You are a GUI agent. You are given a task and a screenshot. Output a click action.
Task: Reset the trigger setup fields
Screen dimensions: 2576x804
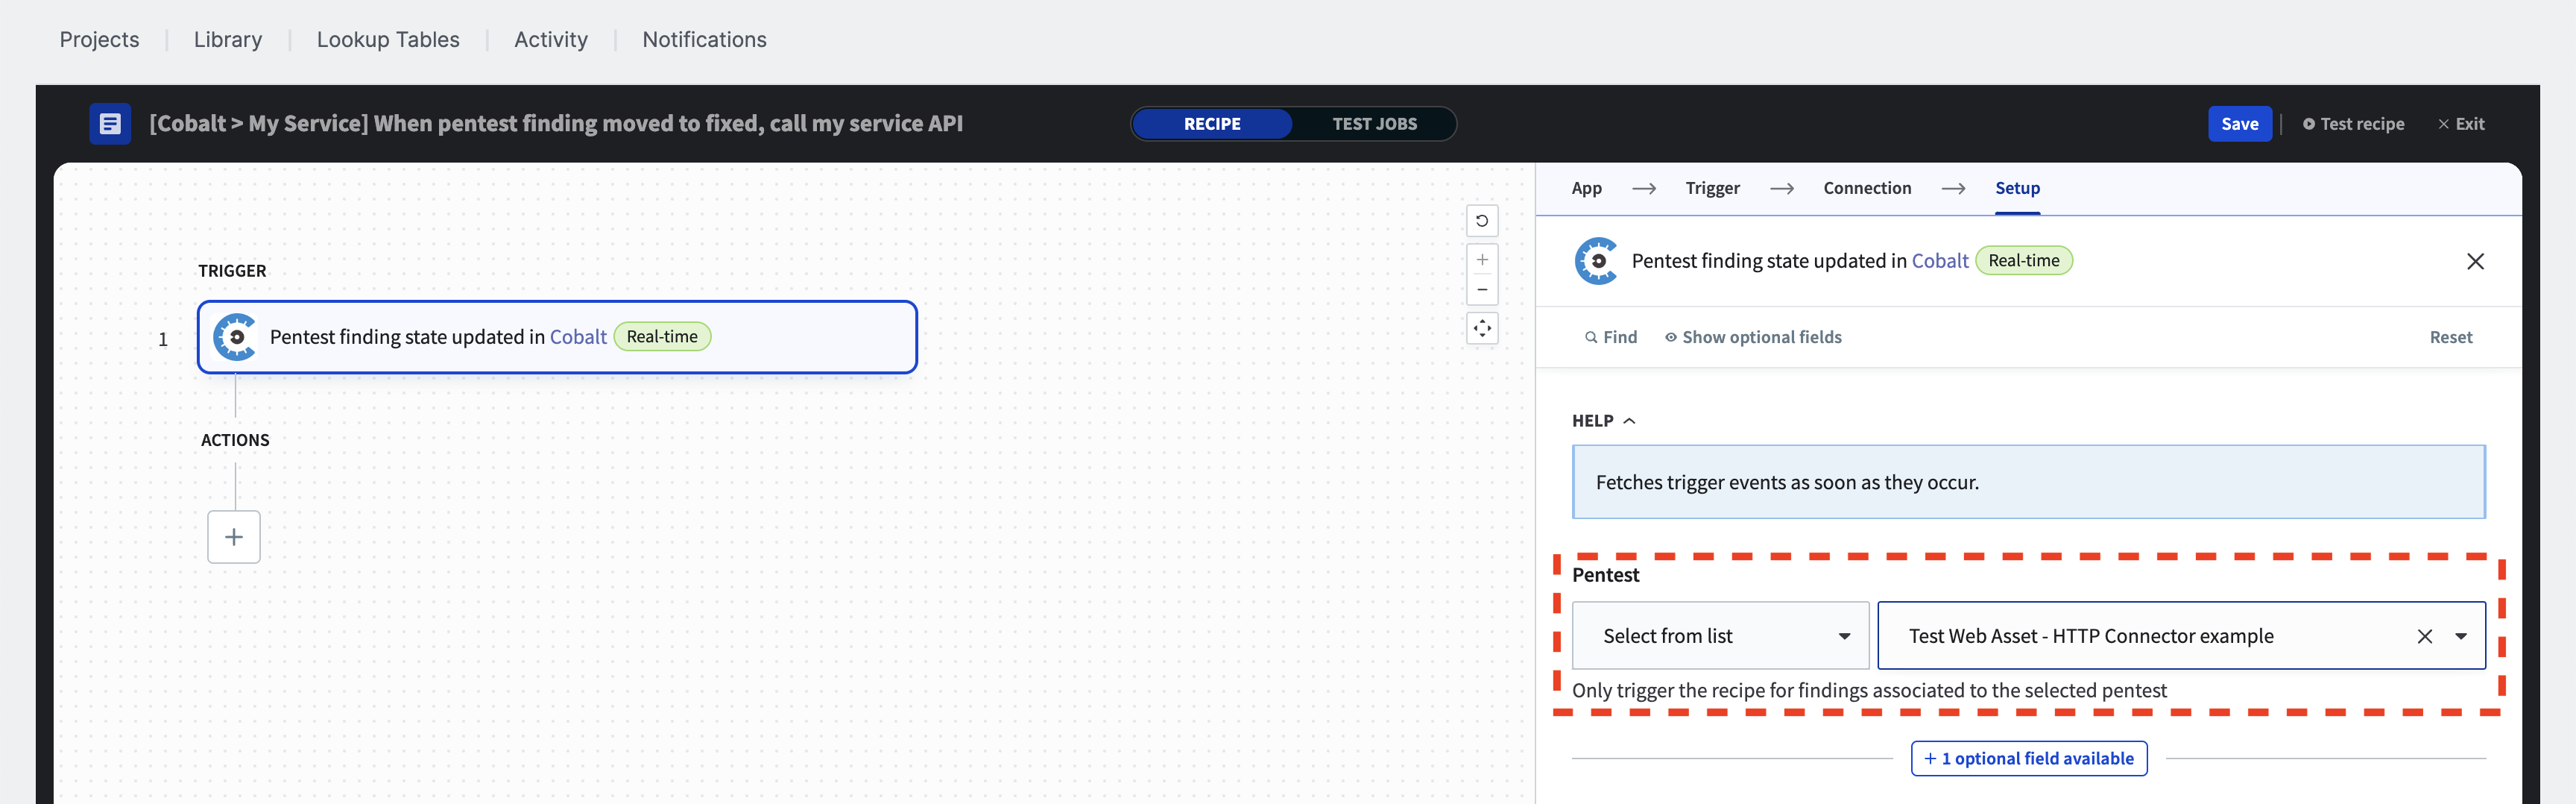(2450, 337)
